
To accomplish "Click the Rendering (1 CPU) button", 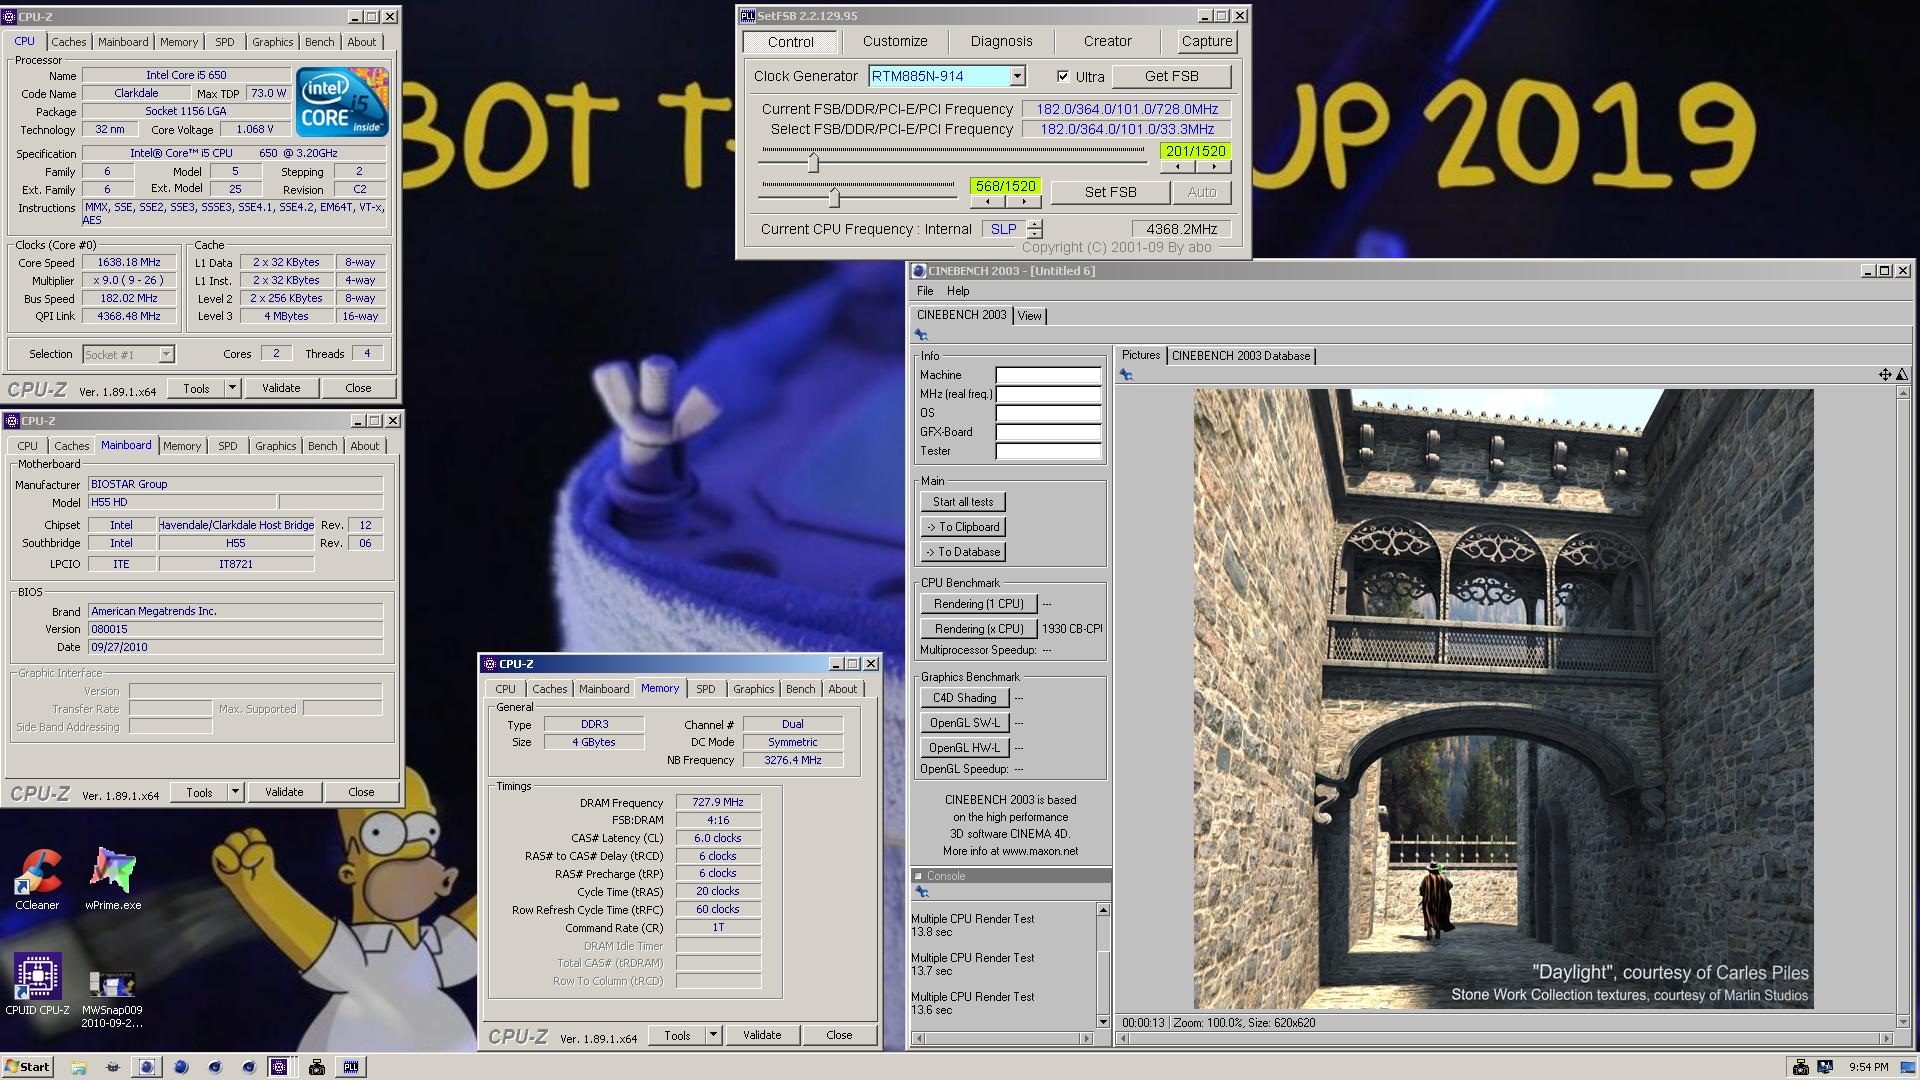I will click(x=979, y=604).
